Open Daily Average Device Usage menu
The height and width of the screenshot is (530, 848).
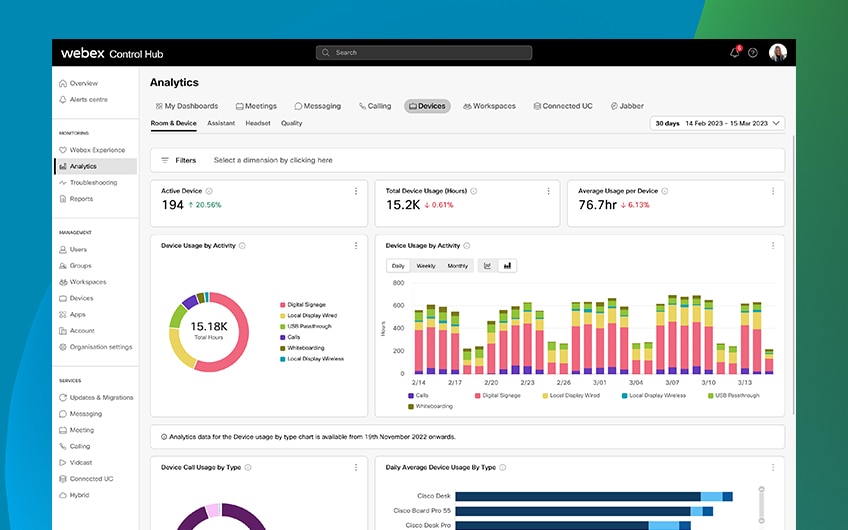click(x=773, y=467)
